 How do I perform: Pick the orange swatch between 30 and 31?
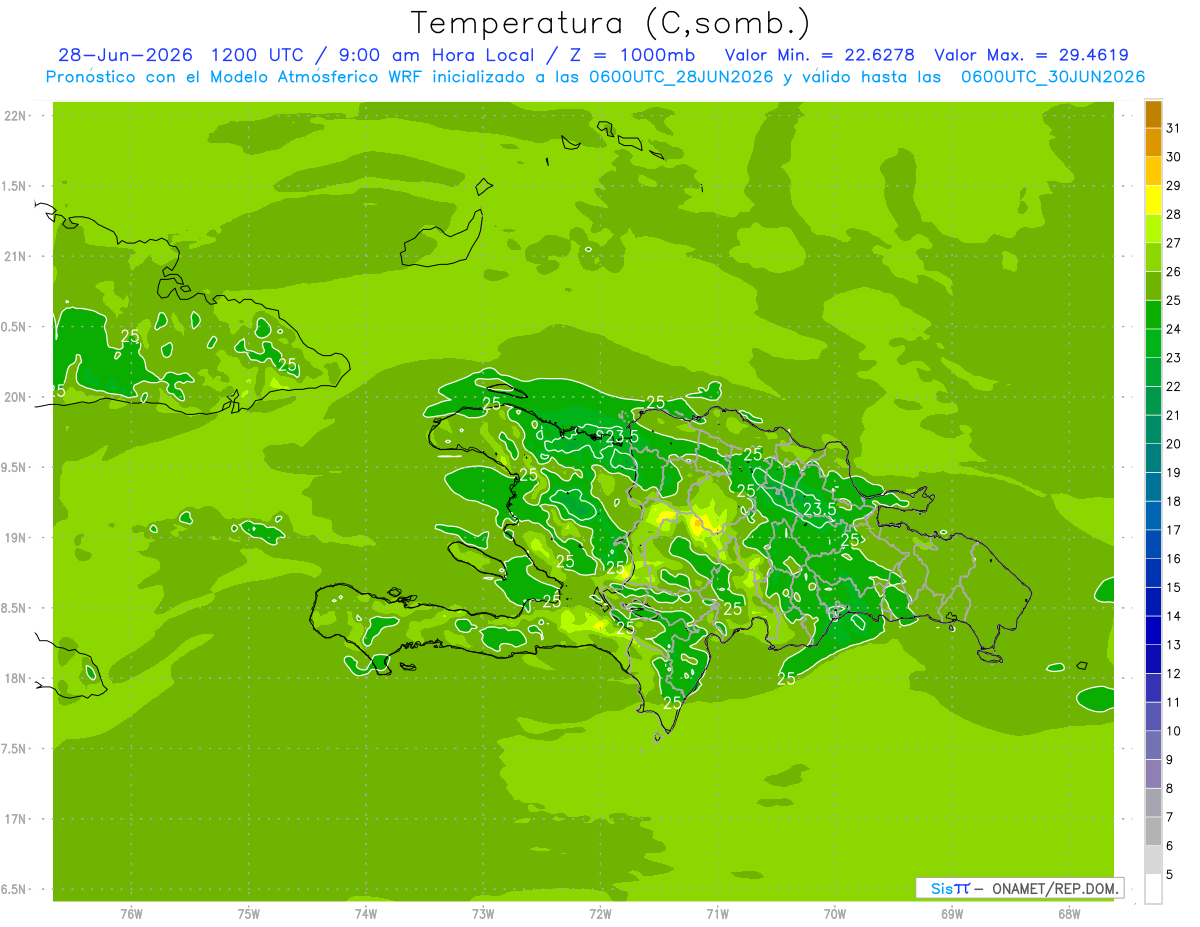(x=1153, y=142)
